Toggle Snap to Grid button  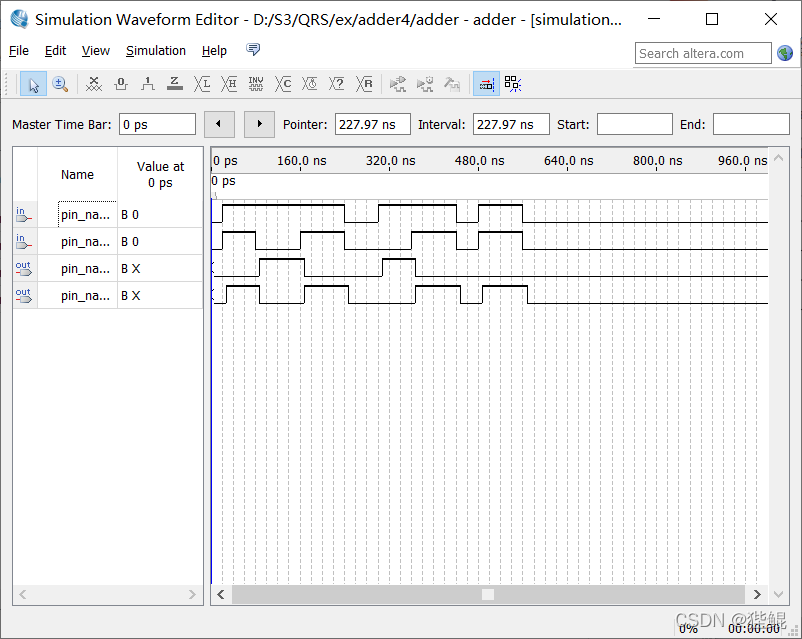486,84
